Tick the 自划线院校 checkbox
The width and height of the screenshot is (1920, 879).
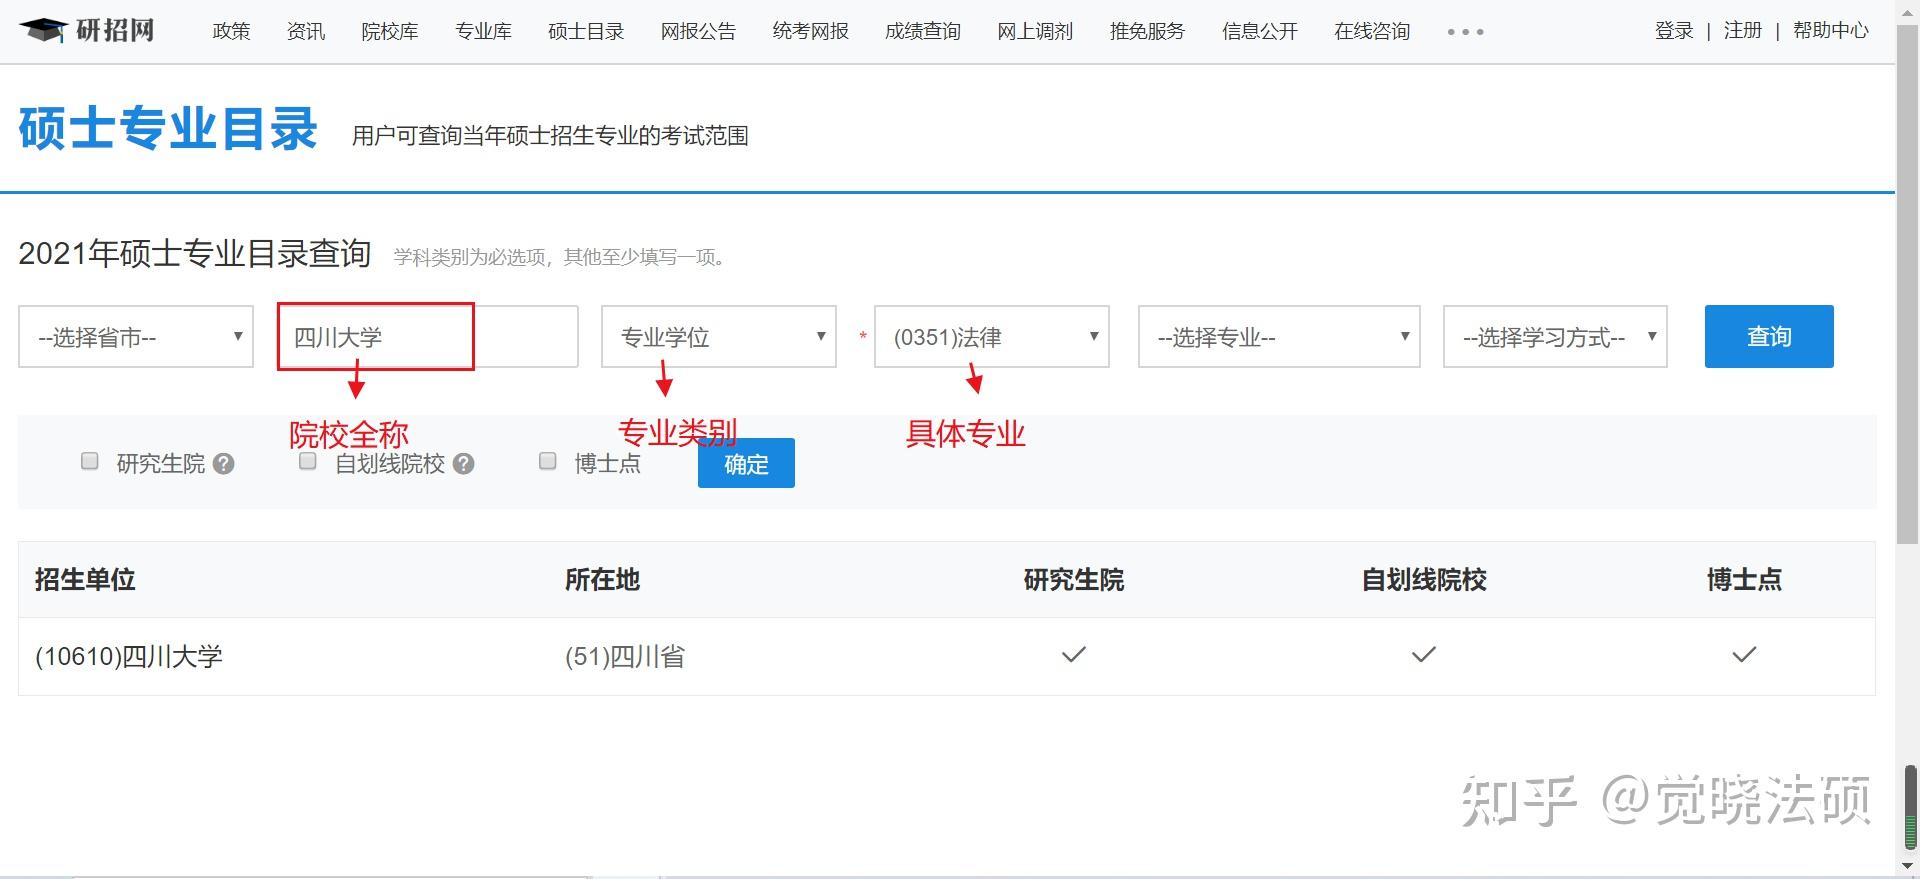(308, 461)
